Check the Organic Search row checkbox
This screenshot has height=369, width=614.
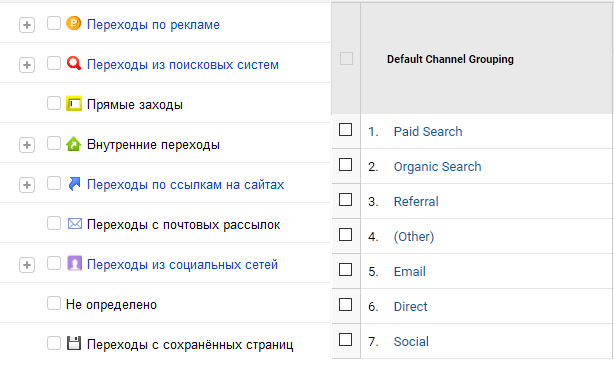pos(345,165)
